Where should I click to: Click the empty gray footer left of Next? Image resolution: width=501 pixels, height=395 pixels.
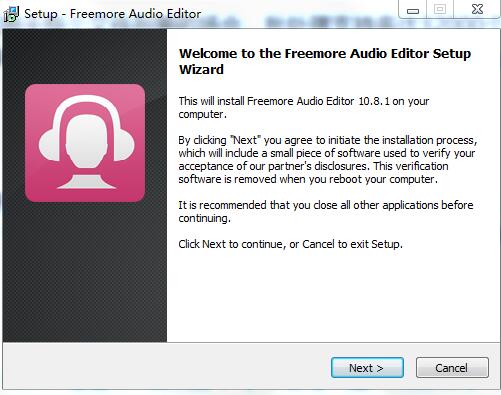pyautogui.click(x=167, y=366)
